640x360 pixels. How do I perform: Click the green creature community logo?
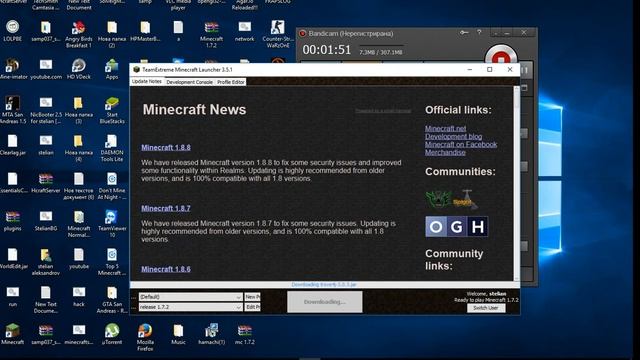coord(438,199)
